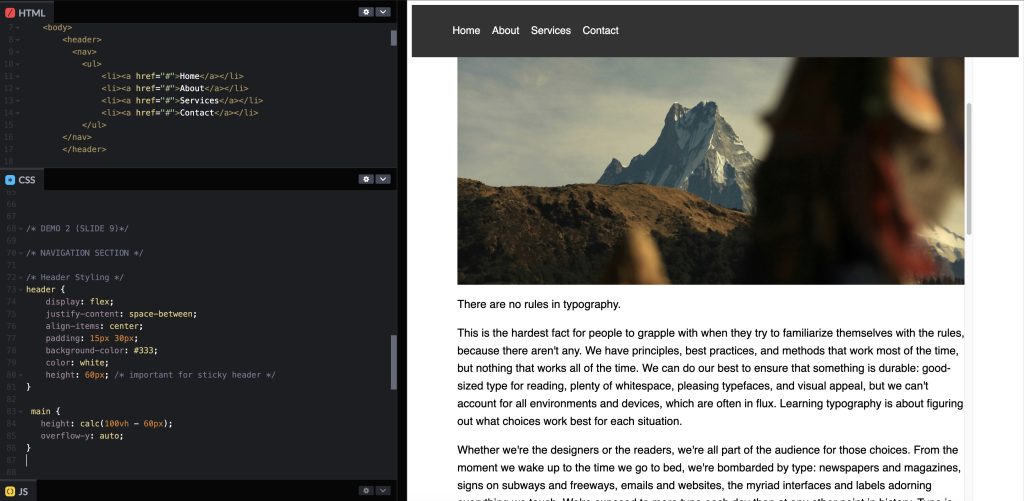Click the 'Header Styling' comment
1024x501 pixels.
[x=75, y=278]
